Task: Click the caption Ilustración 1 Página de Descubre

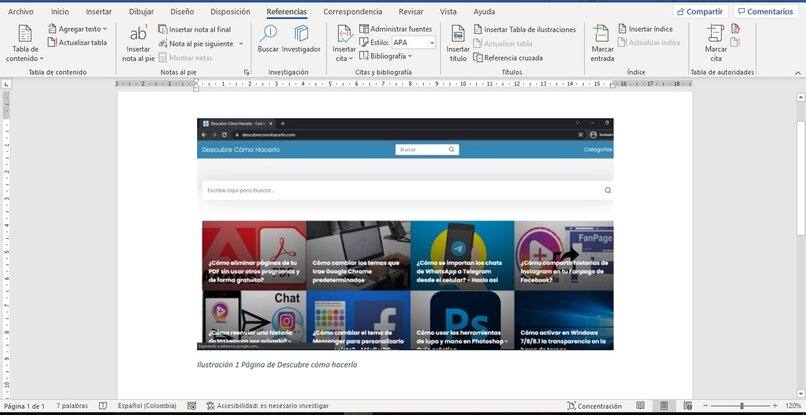Action: pyautogui.click(x=277, y=365)
